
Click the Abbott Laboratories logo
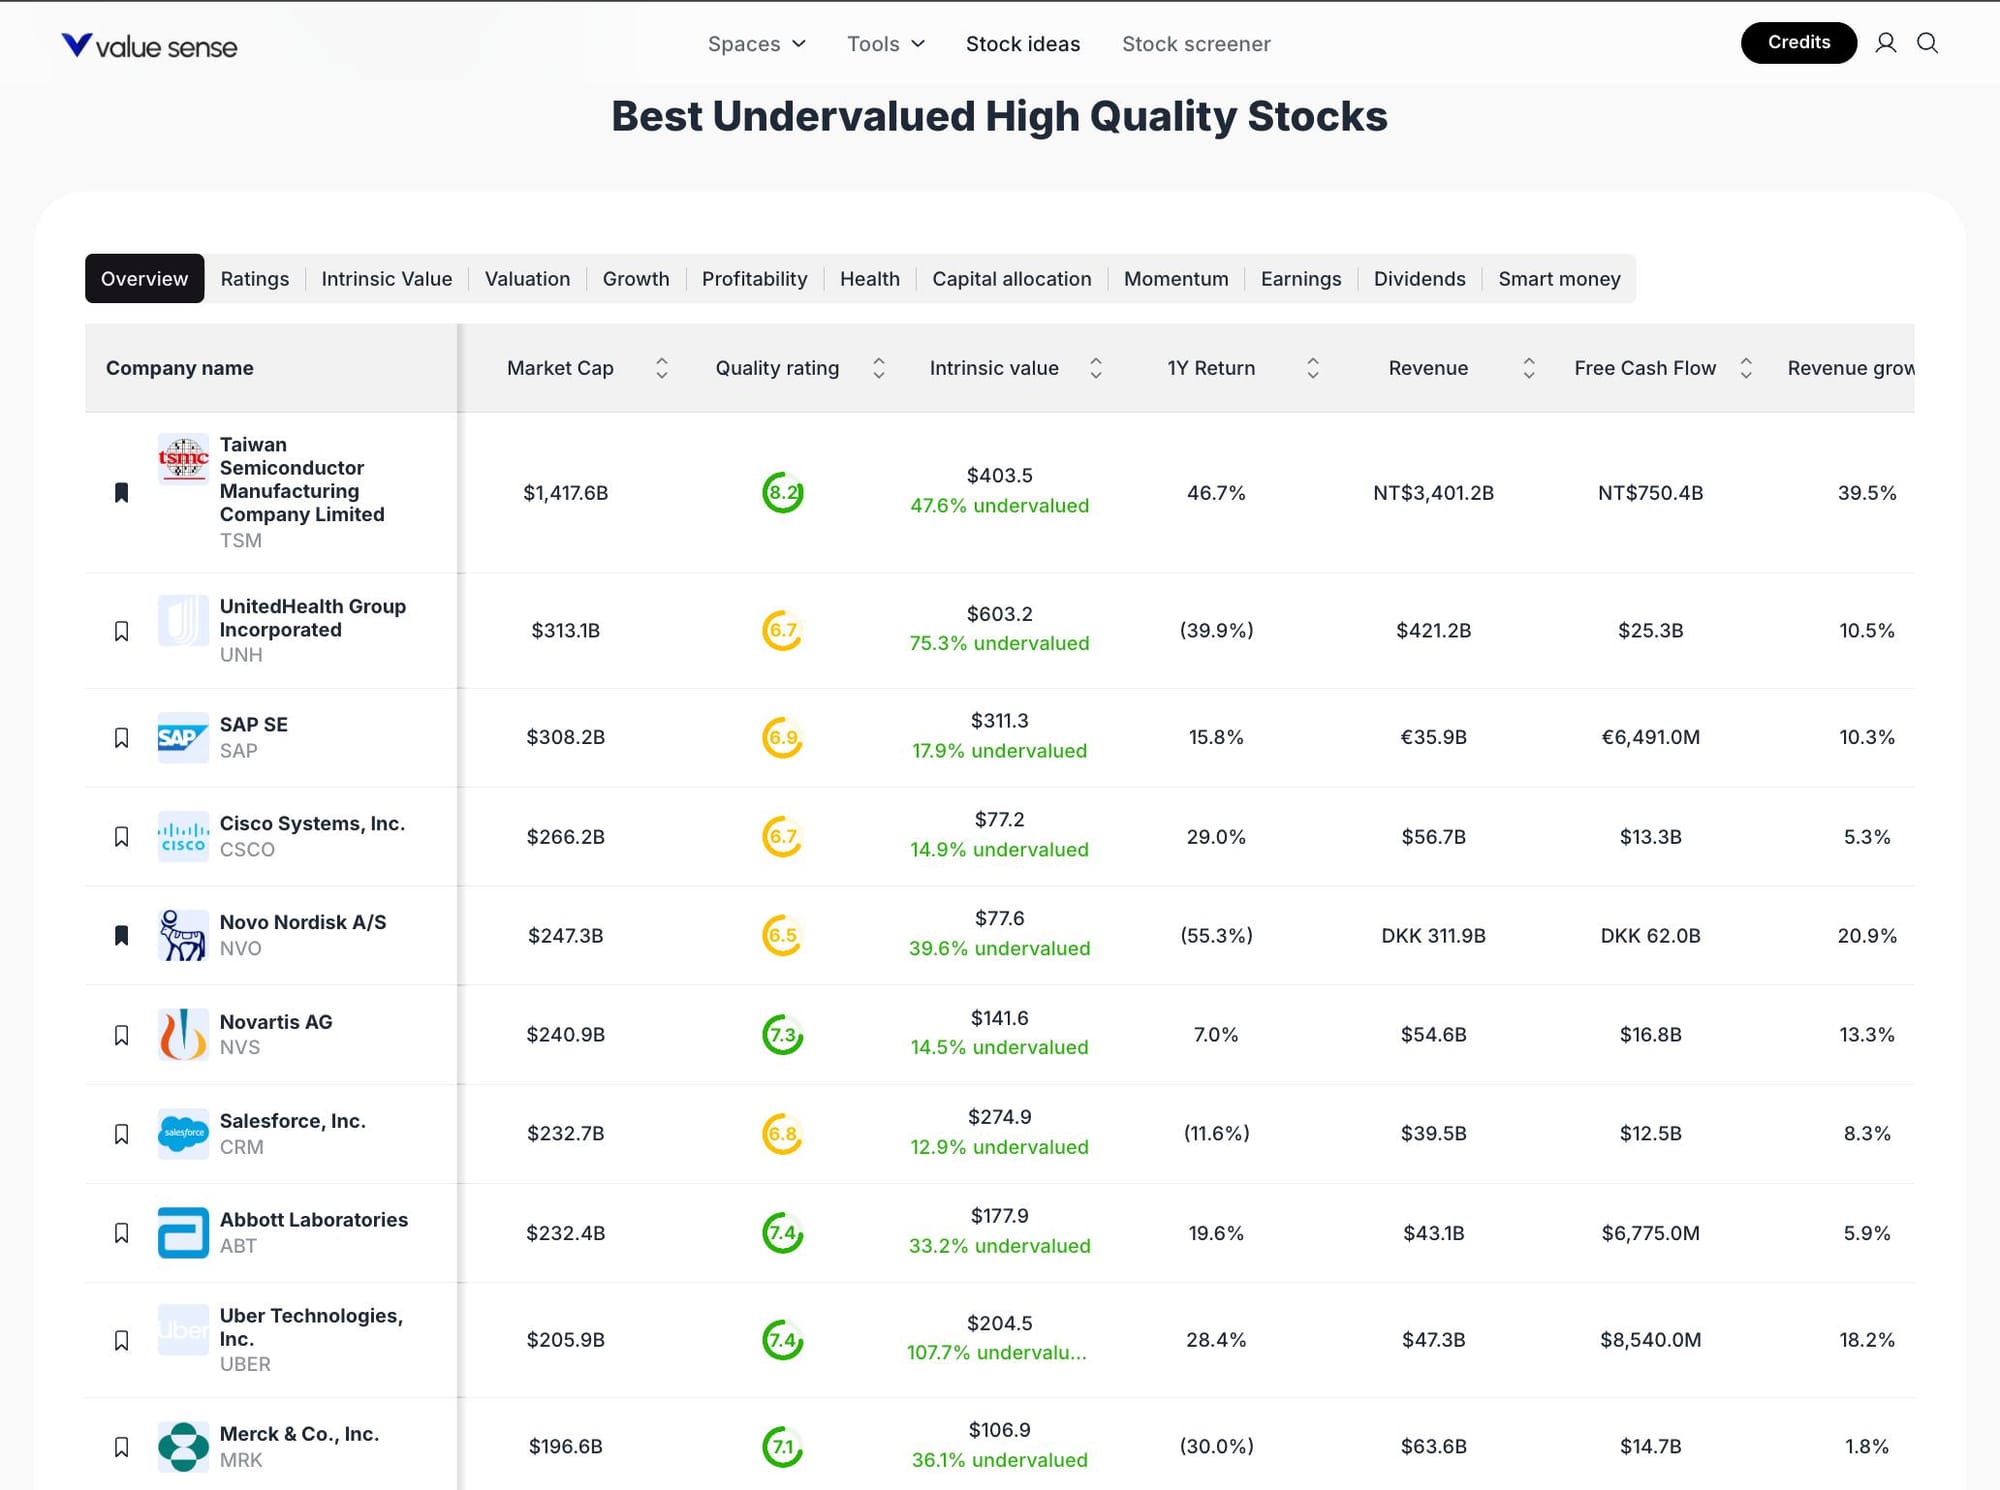click(x=183, y=1232)
